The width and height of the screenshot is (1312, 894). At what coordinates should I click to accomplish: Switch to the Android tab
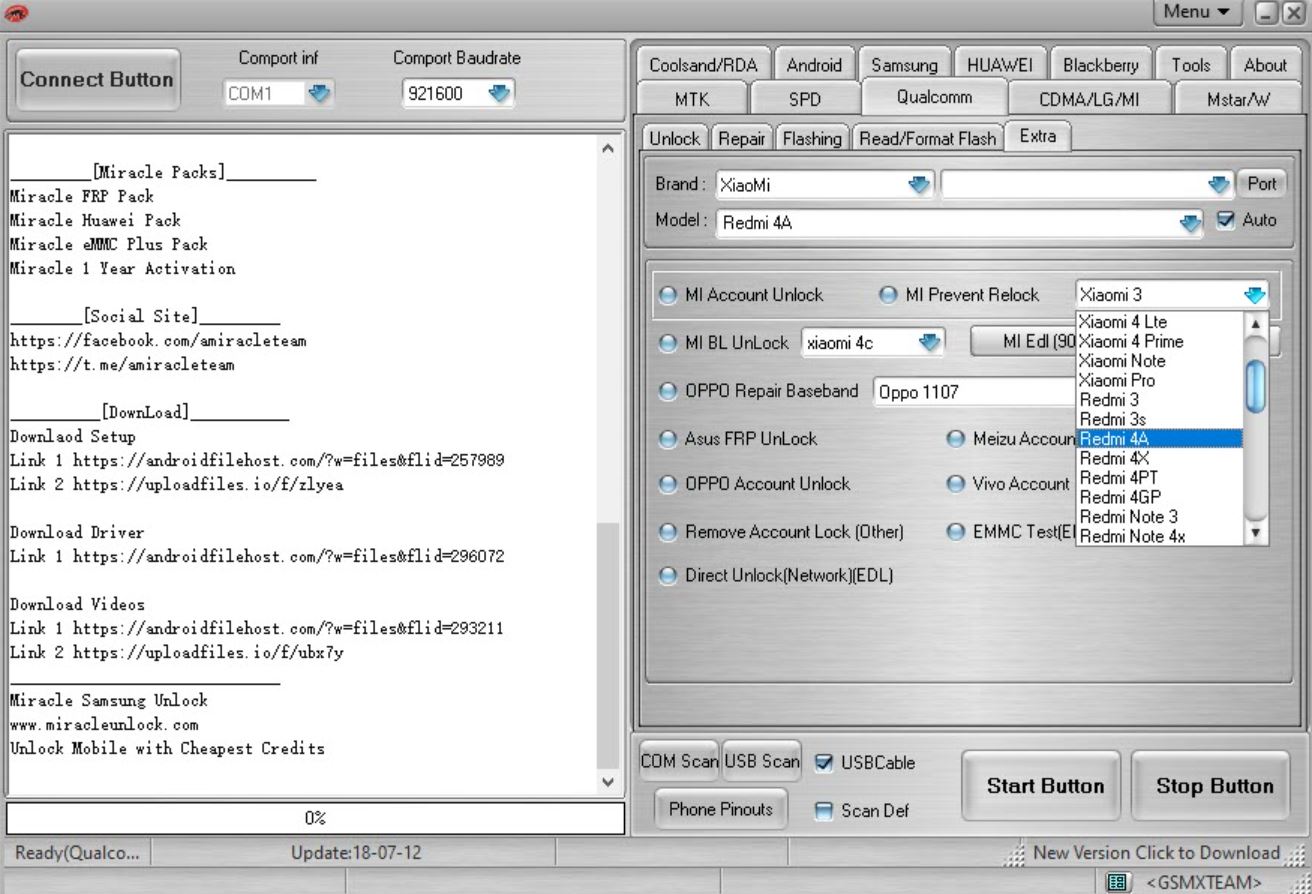(814, 65)
